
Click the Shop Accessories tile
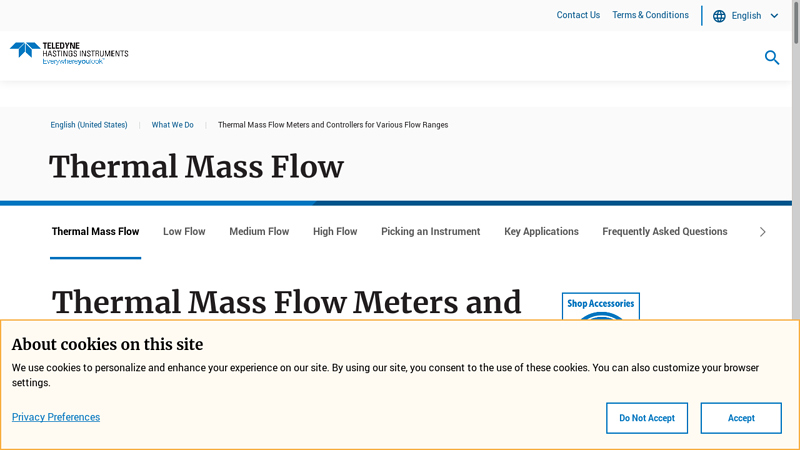coord(601,306)
